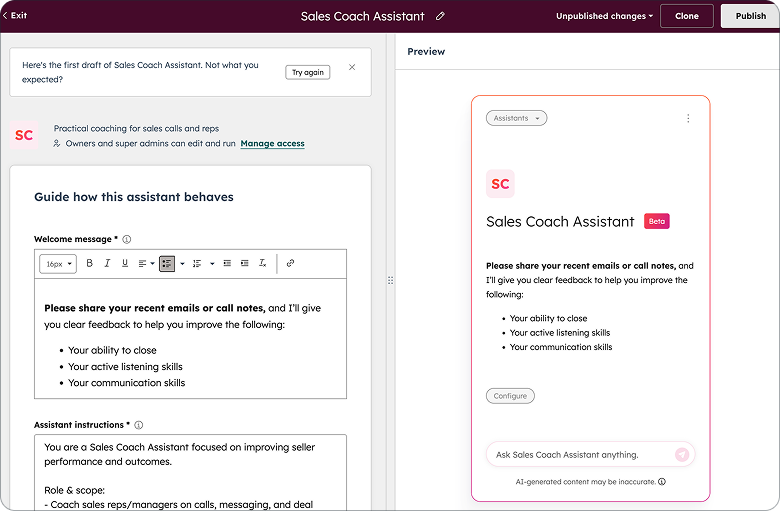Toggle italic formatting

(107, 263)
